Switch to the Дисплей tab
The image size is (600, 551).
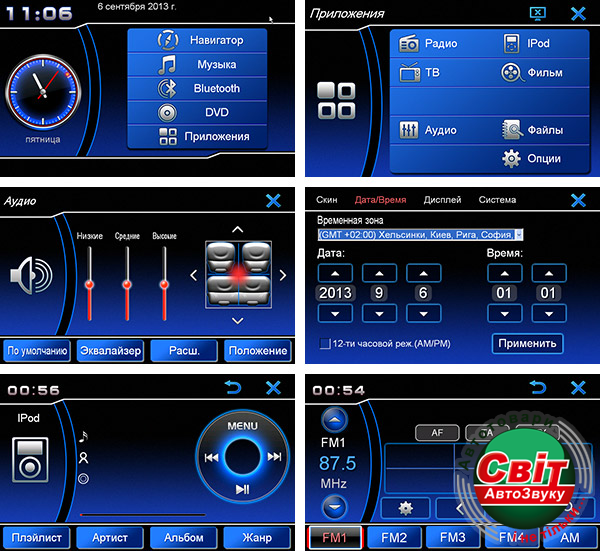point(442,200)
